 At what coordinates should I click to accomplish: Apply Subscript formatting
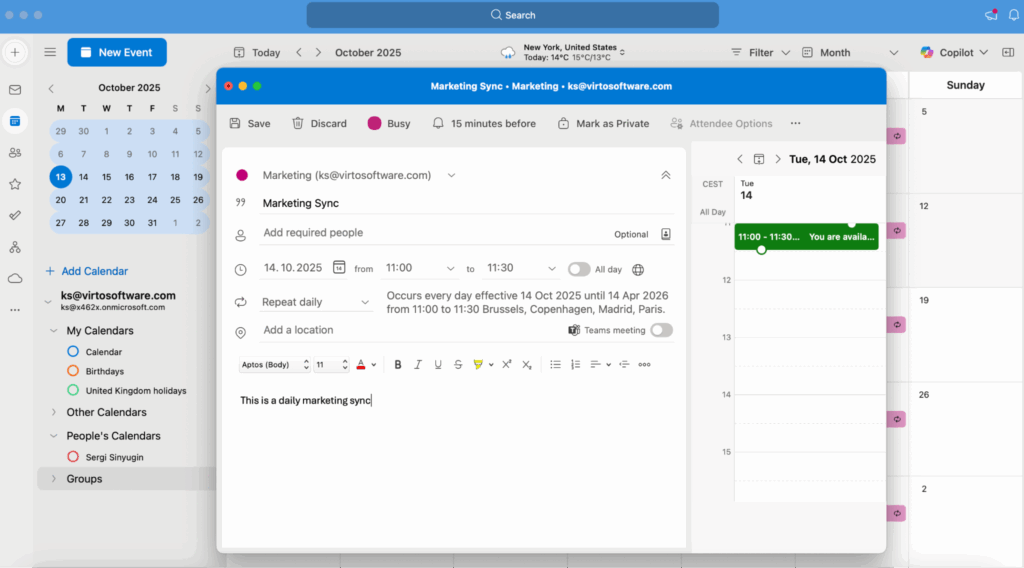(526, 364)
